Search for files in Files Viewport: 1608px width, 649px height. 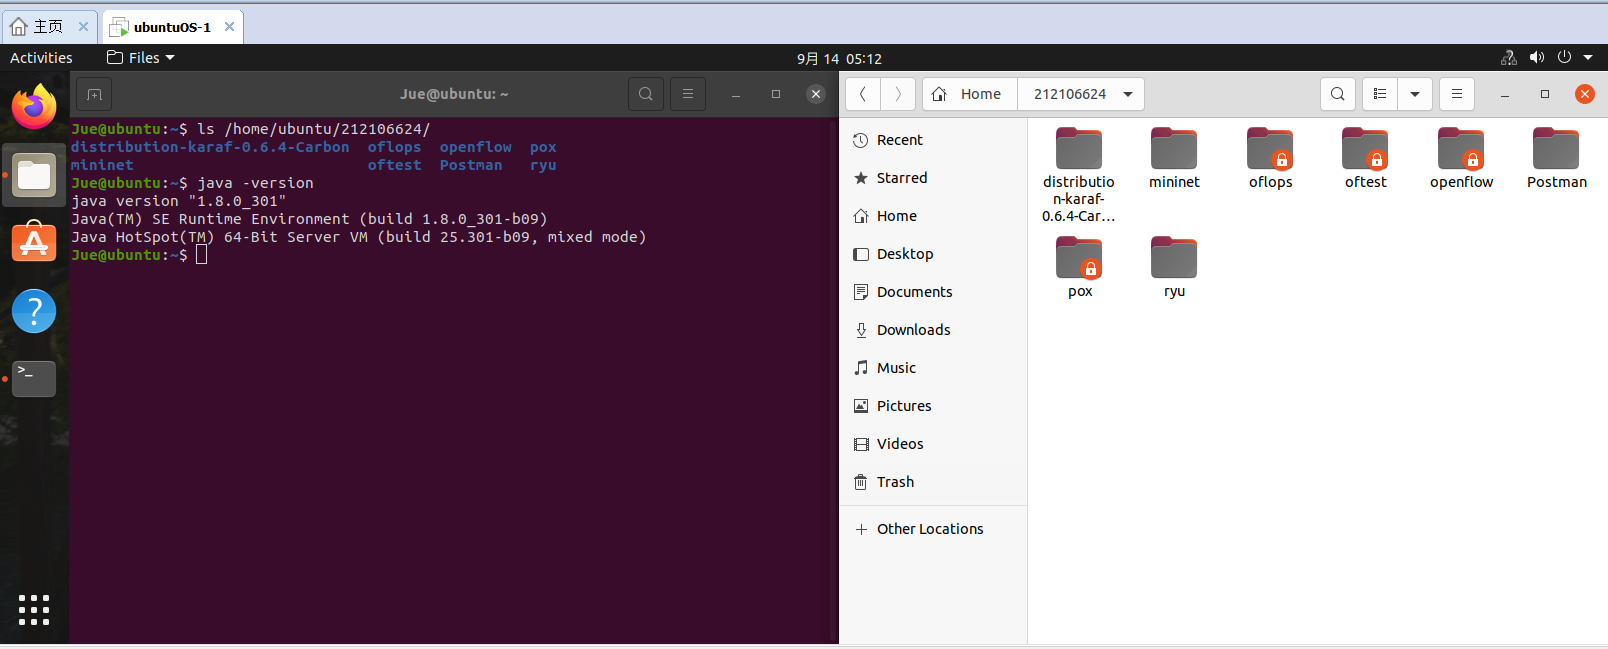click(x=1338, y=94)
